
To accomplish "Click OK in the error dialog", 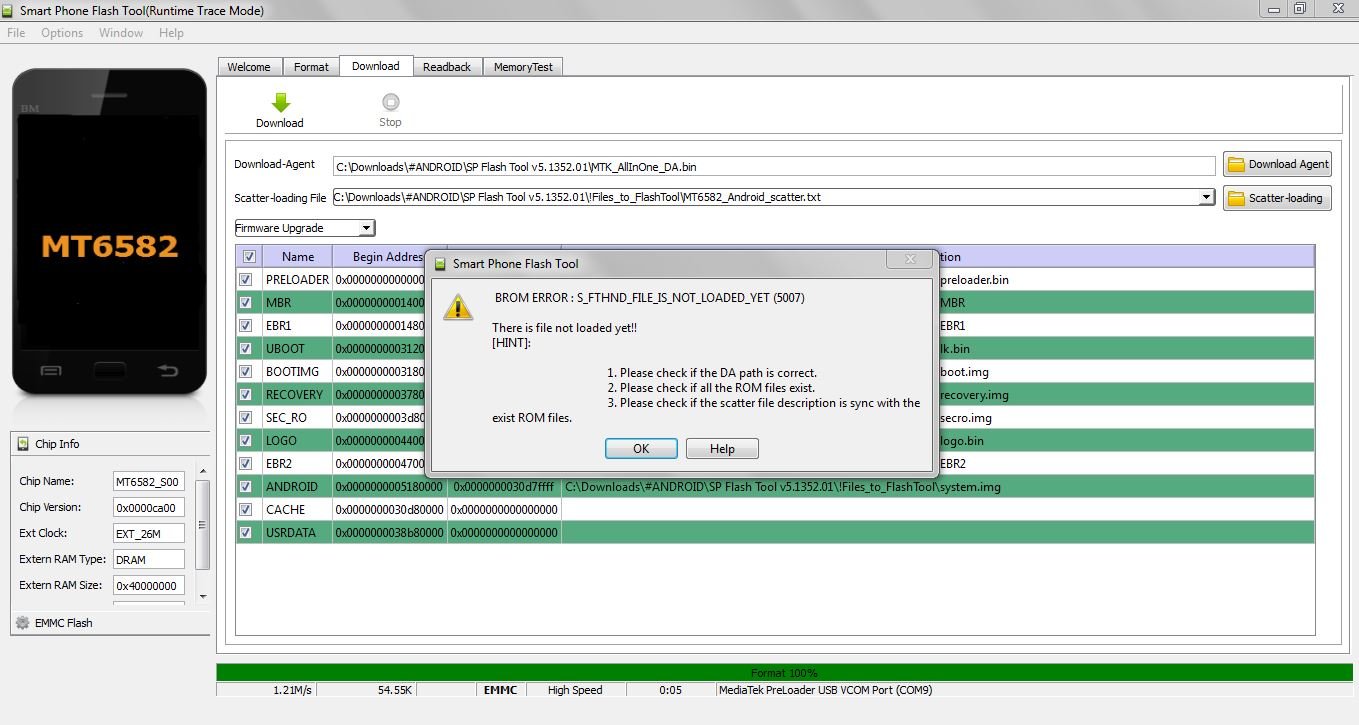I will point(641,449).
